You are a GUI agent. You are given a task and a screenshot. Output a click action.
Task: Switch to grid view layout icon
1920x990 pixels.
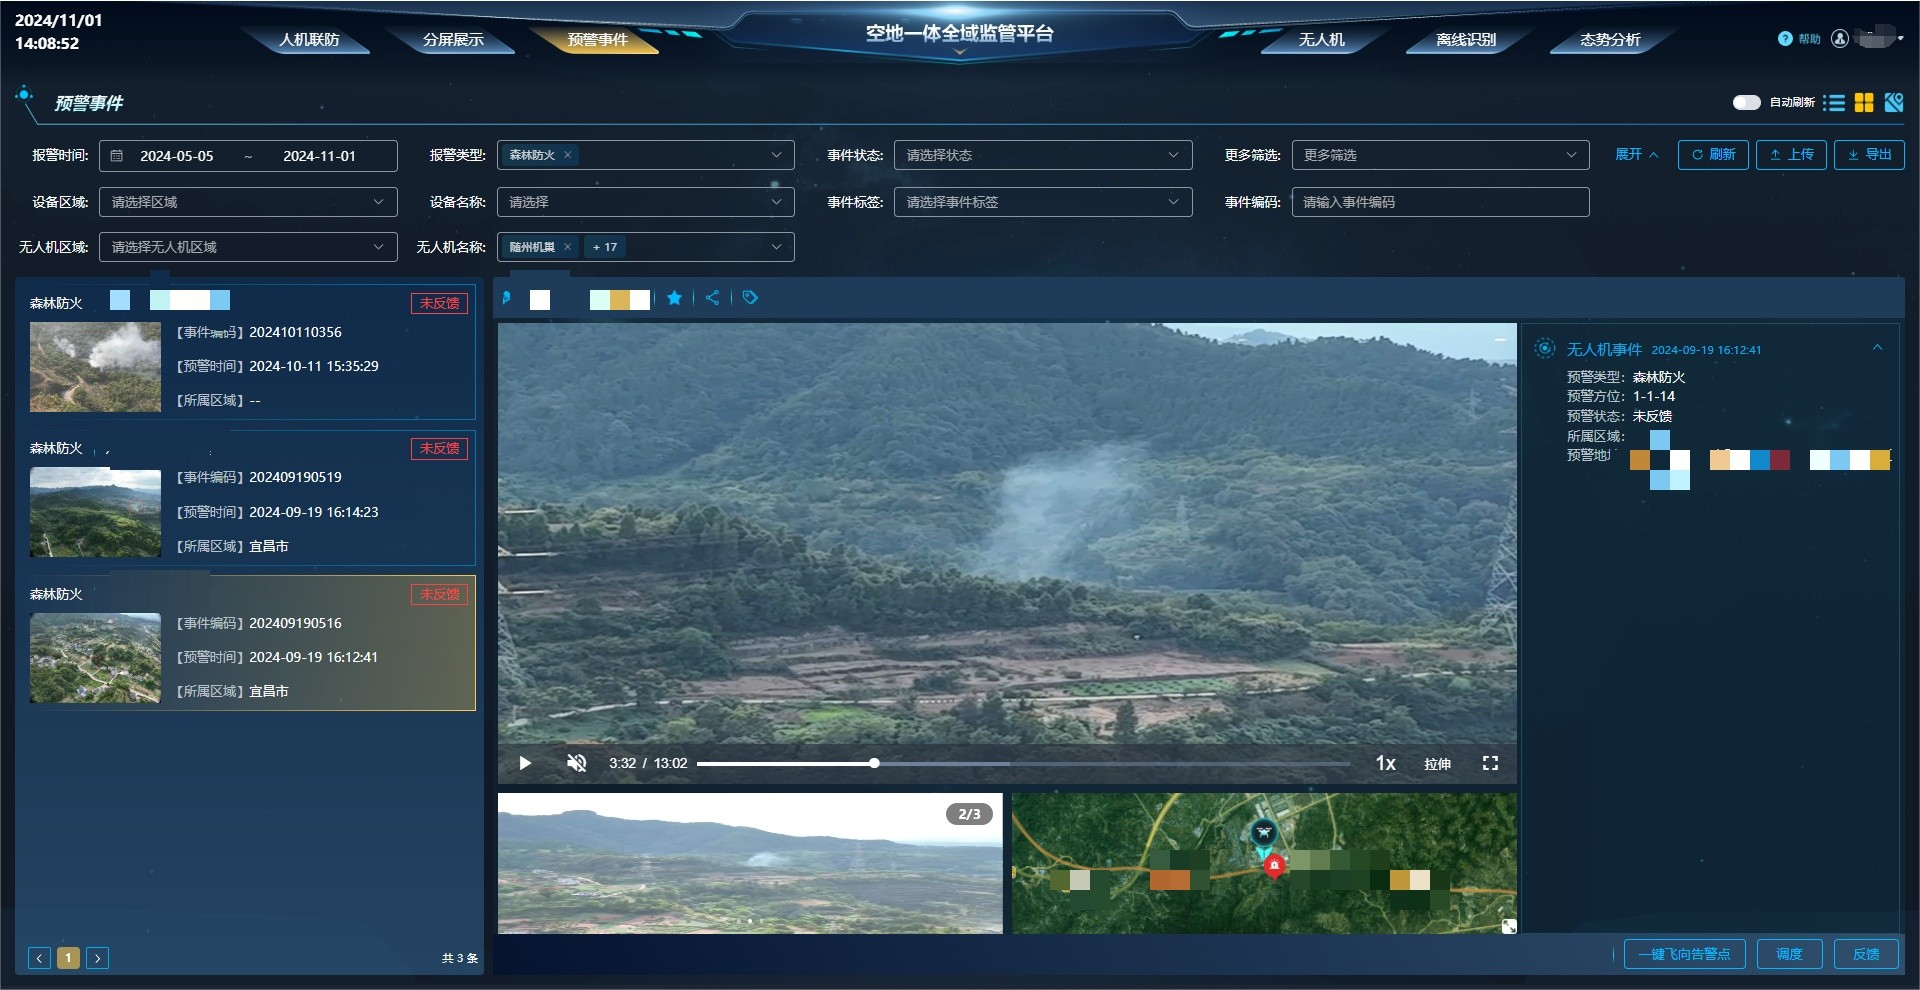pyautogui.click(x=1864, y=103)
